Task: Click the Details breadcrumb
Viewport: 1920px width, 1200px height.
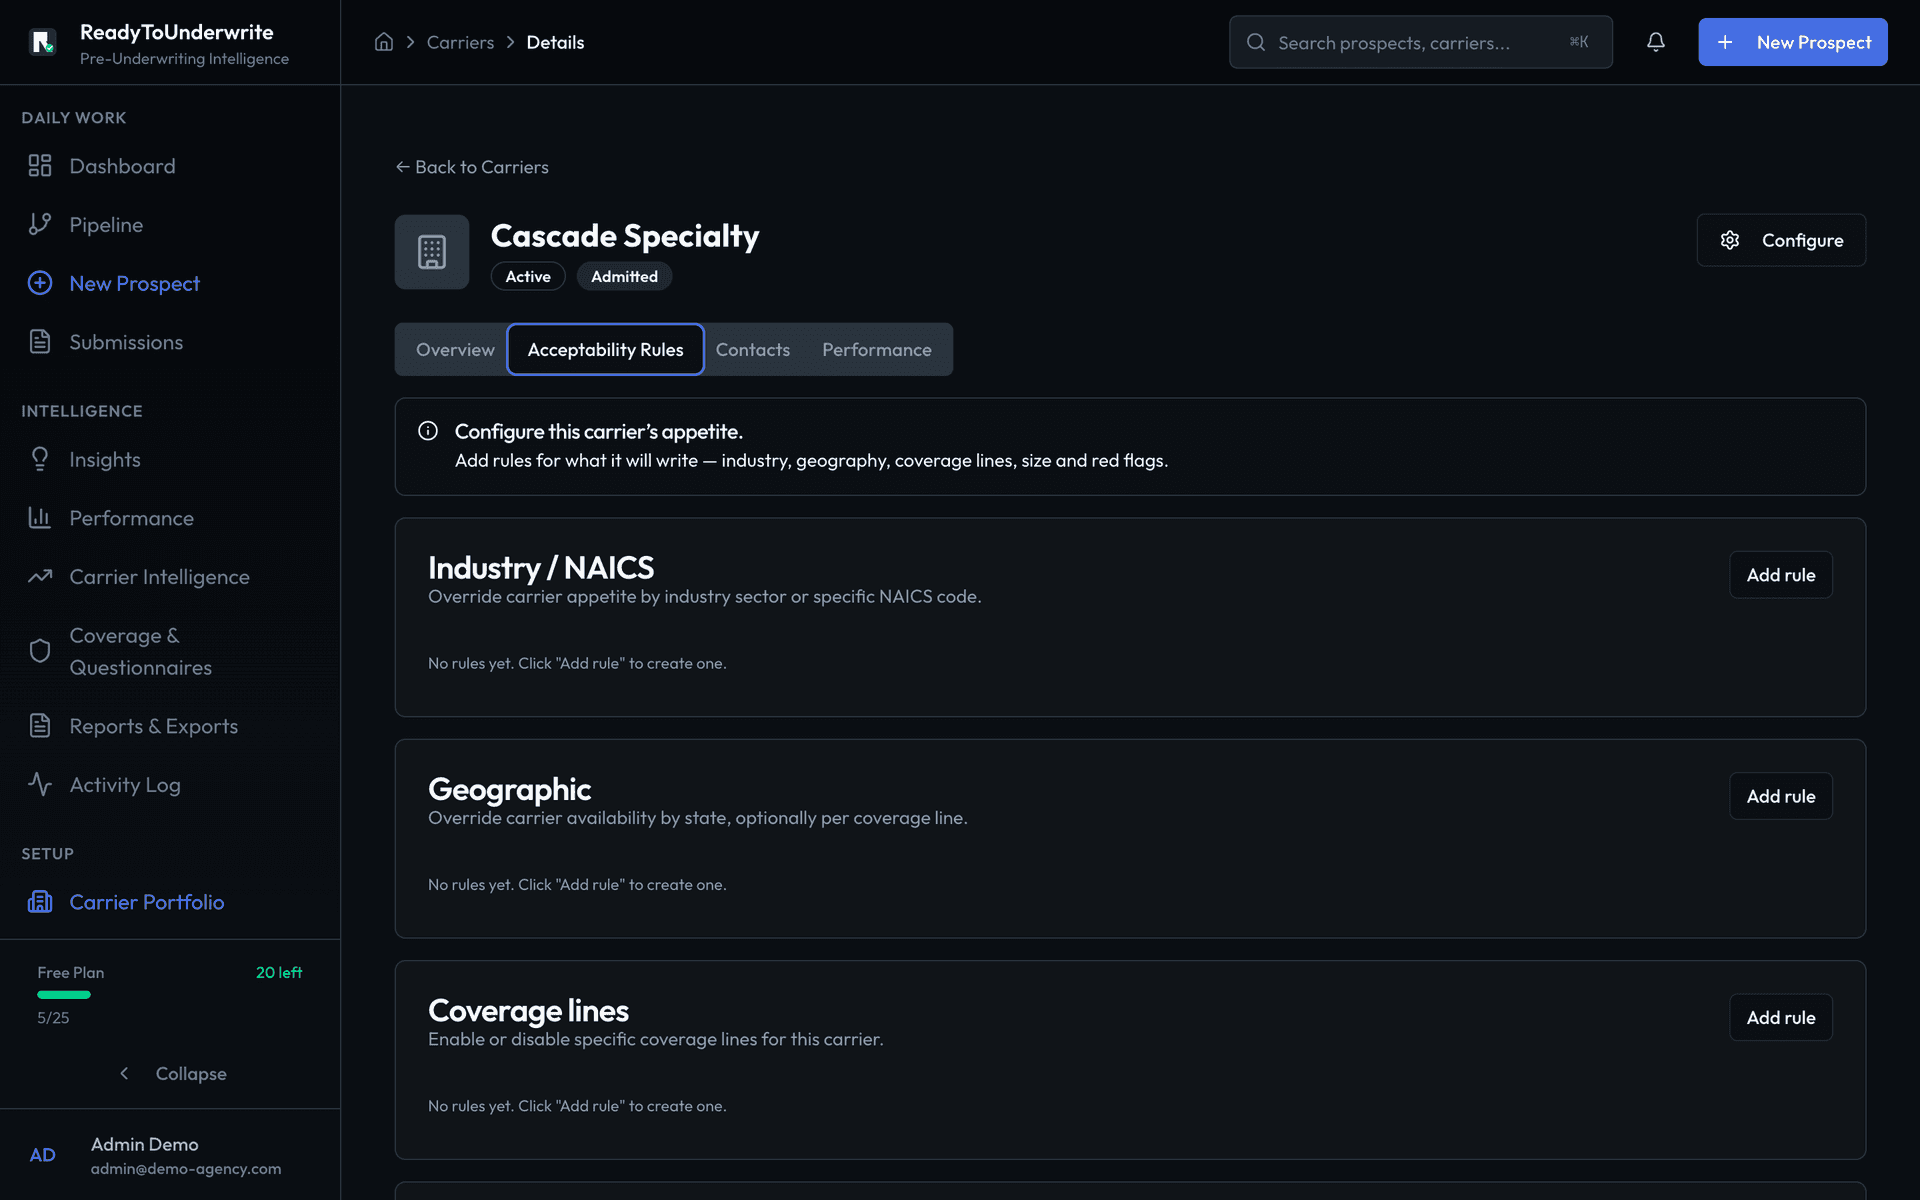Action: click(555, 42)
